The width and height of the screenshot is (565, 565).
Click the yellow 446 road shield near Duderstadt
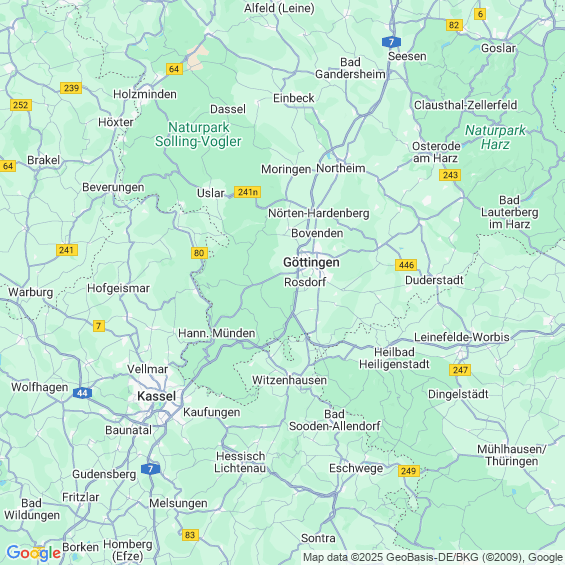tap(406, 265)
